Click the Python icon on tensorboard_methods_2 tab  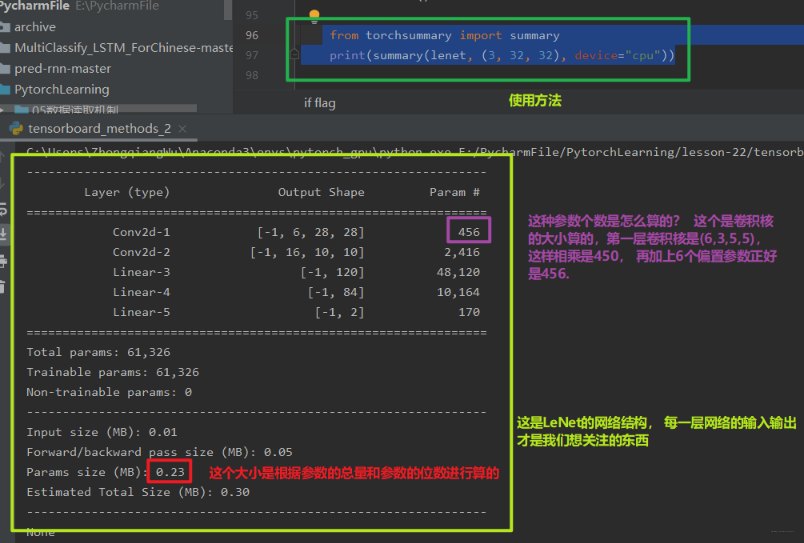(16, 128)
